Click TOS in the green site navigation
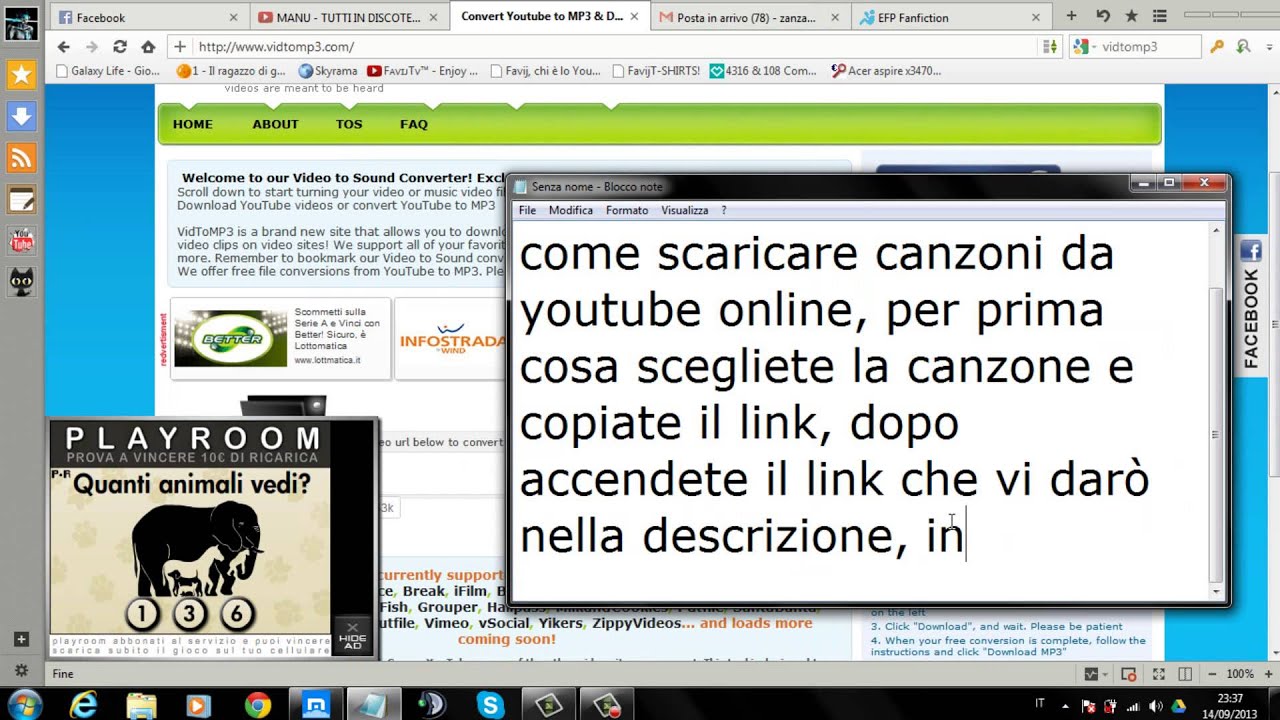The image size is (1280, 720). click(349, 124)
